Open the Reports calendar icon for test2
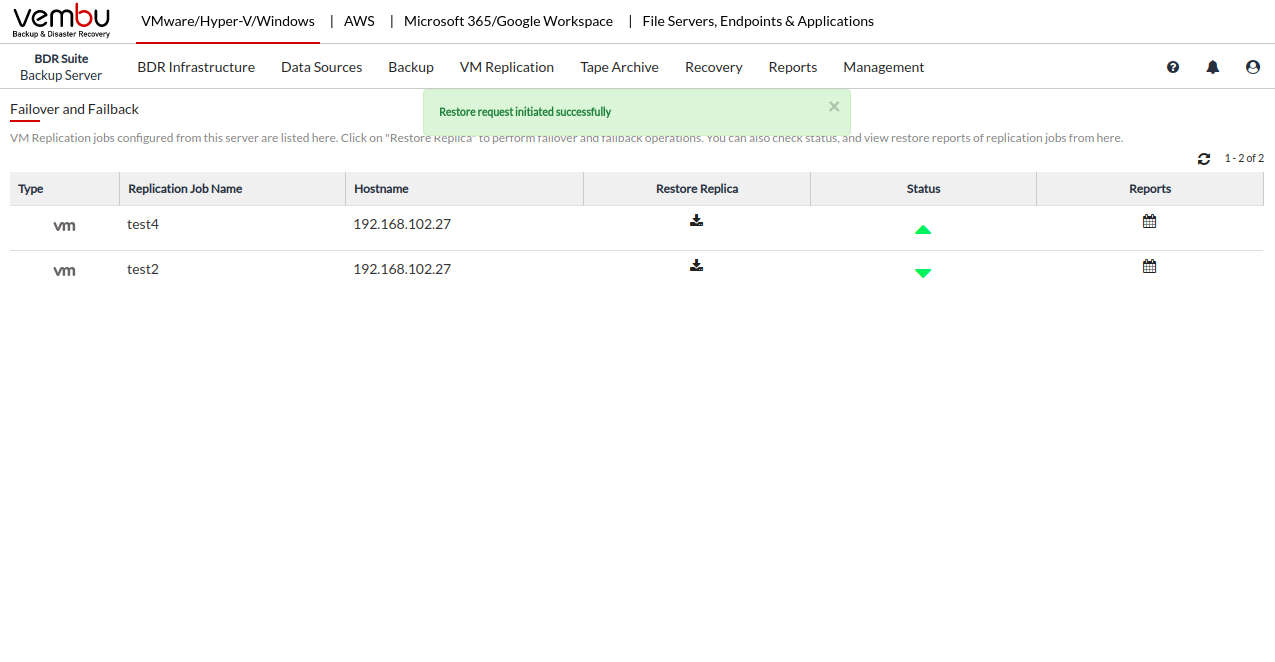The image size is (1275, 662). [x=1149, y=267]
